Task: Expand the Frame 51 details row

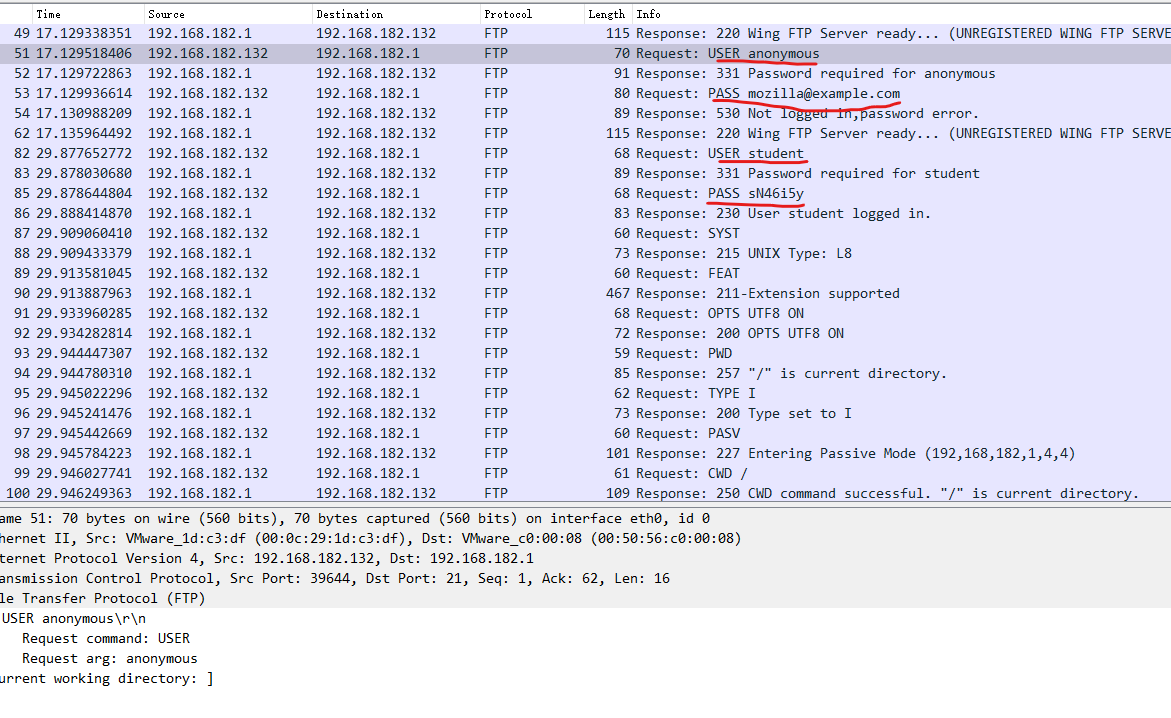Action: point(586,519)
